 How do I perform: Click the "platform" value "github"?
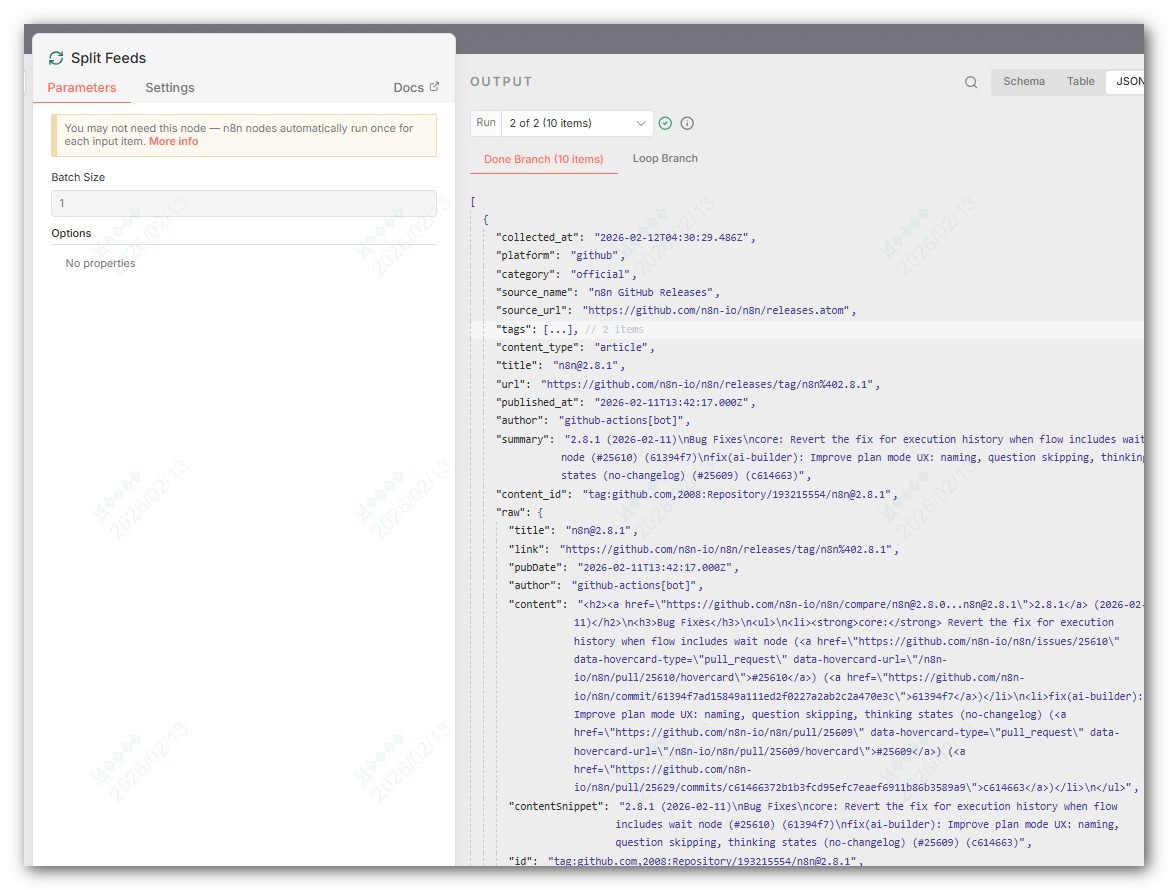pos(596,255)
